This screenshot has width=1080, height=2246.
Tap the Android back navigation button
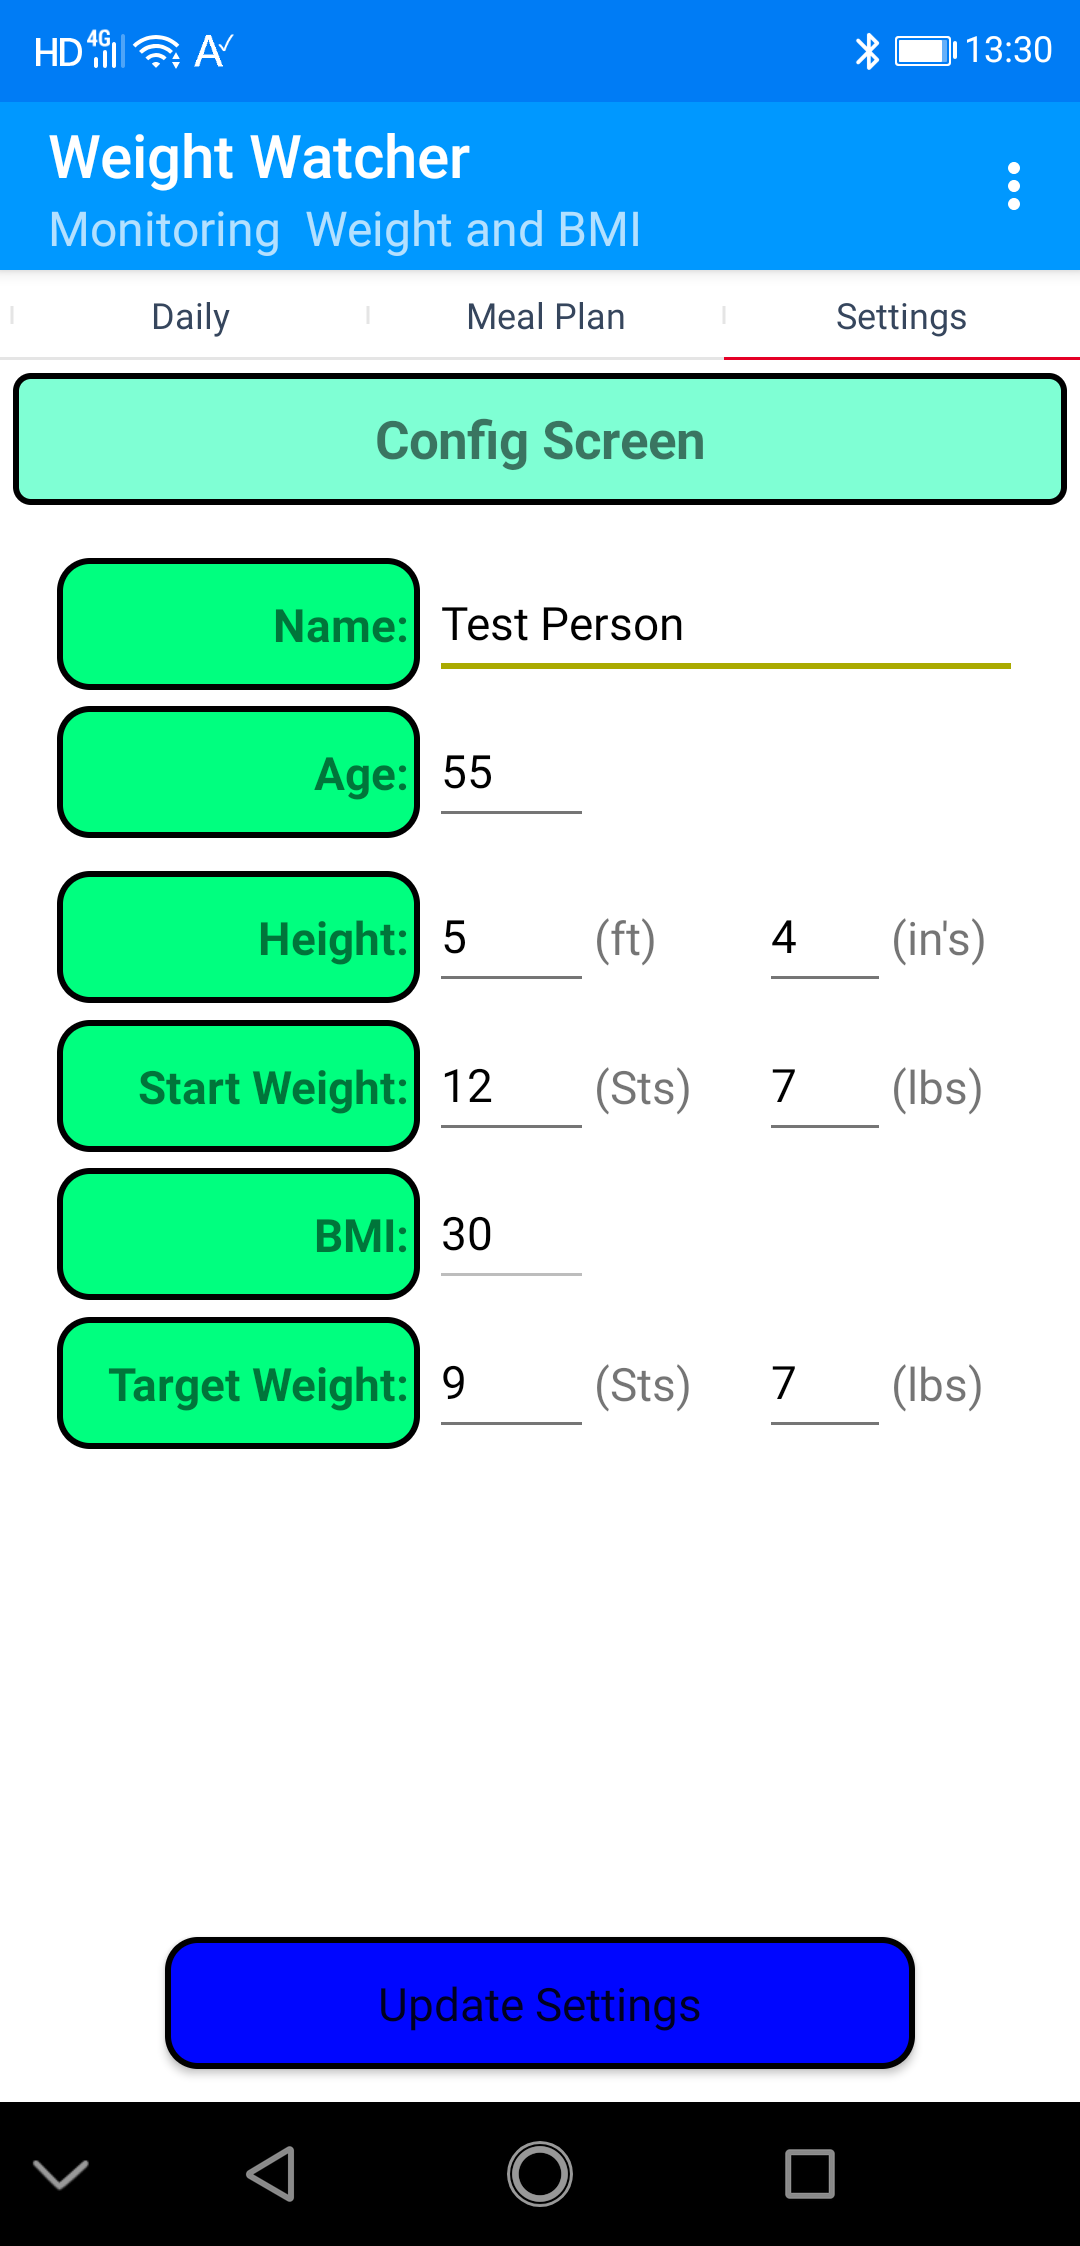pos(271,2173)
